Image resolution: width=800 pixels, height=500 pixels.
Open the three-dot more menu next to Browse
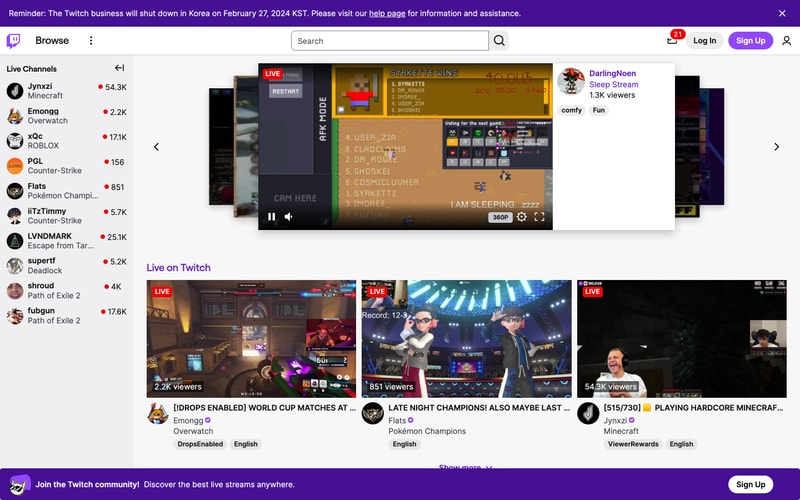91,40
